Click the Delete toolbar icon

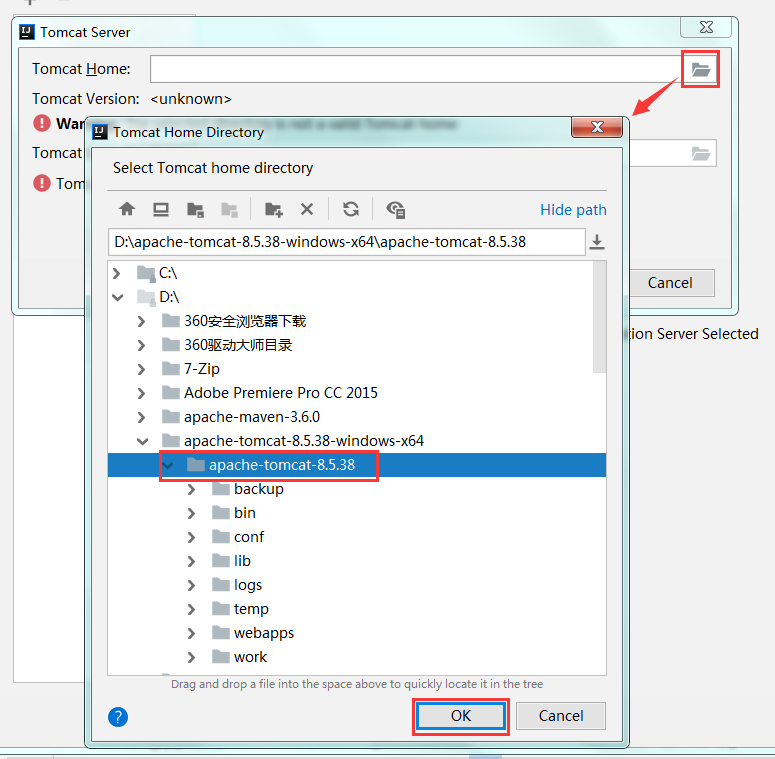pyautogui.click(x=307, y=209)
